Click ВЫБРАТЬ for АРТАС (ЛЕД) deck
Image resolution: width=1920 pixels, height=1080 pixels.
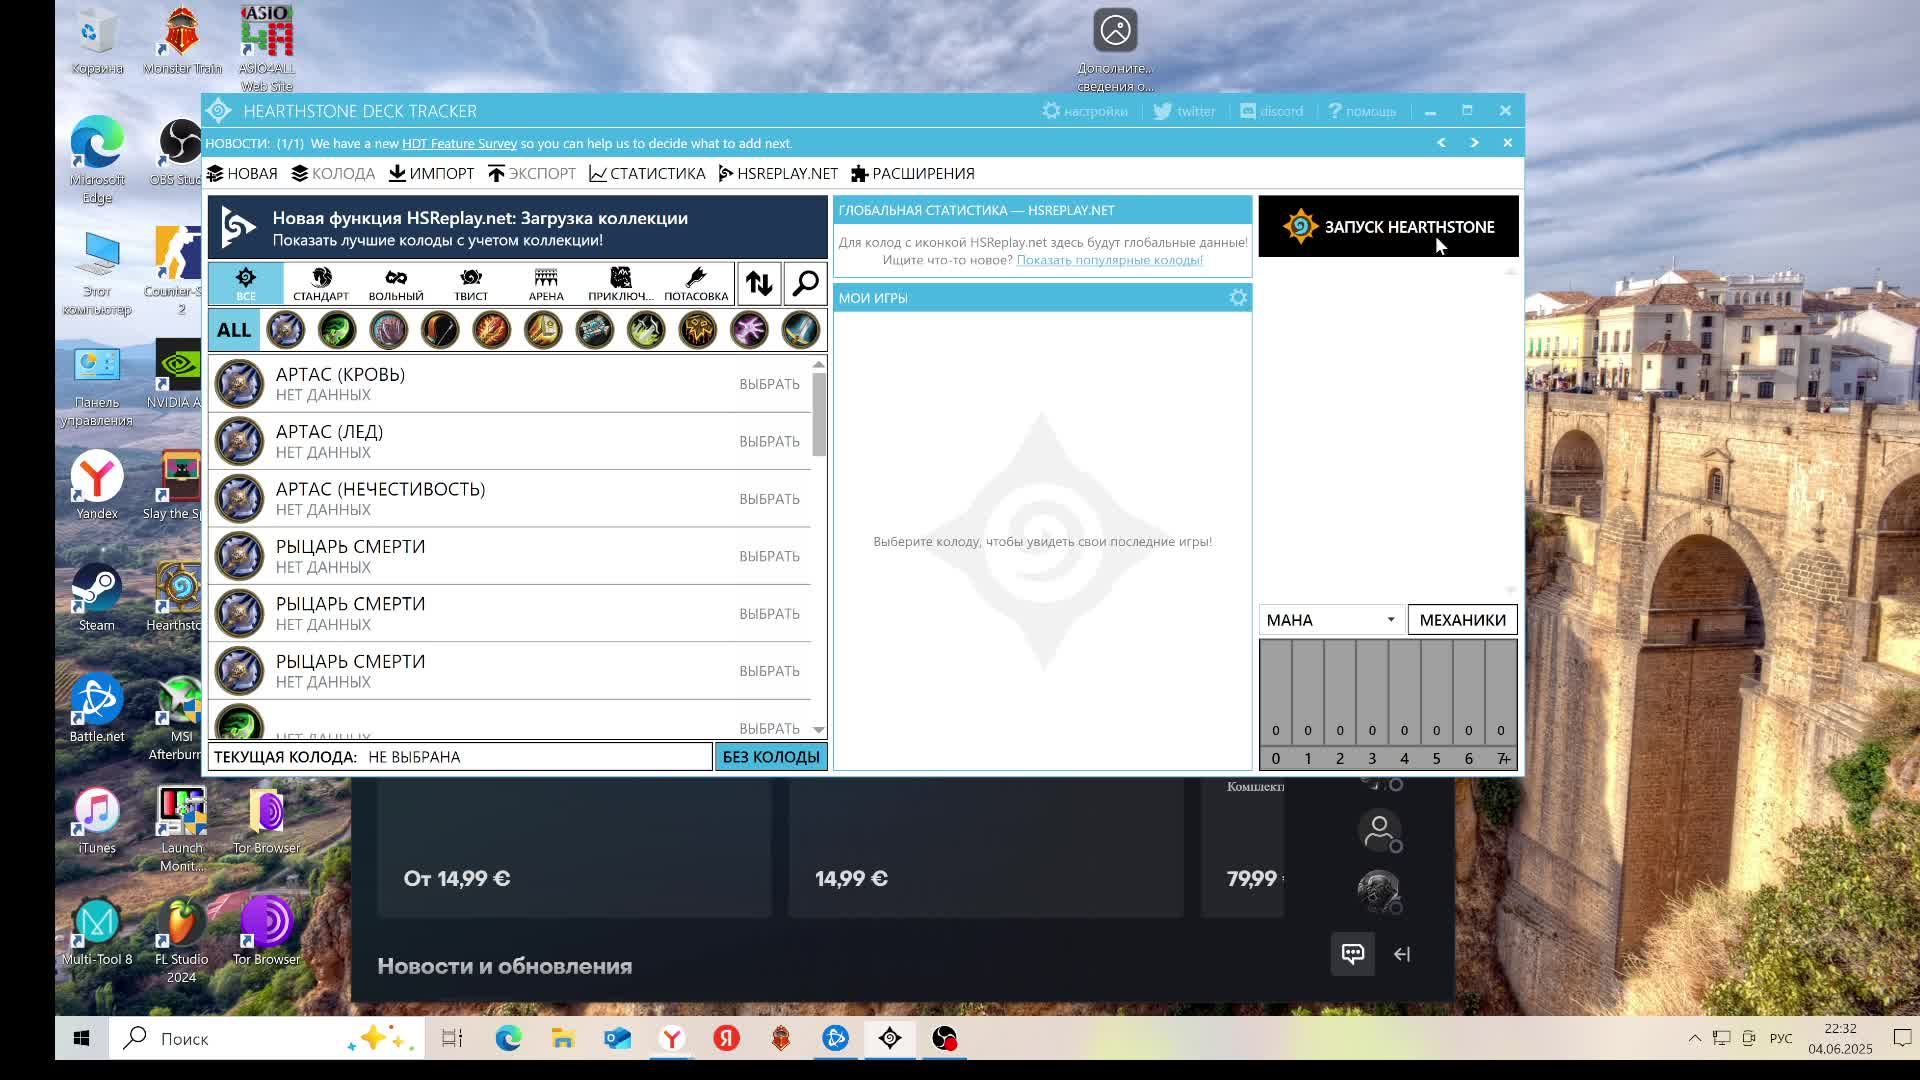click(769, 441)
